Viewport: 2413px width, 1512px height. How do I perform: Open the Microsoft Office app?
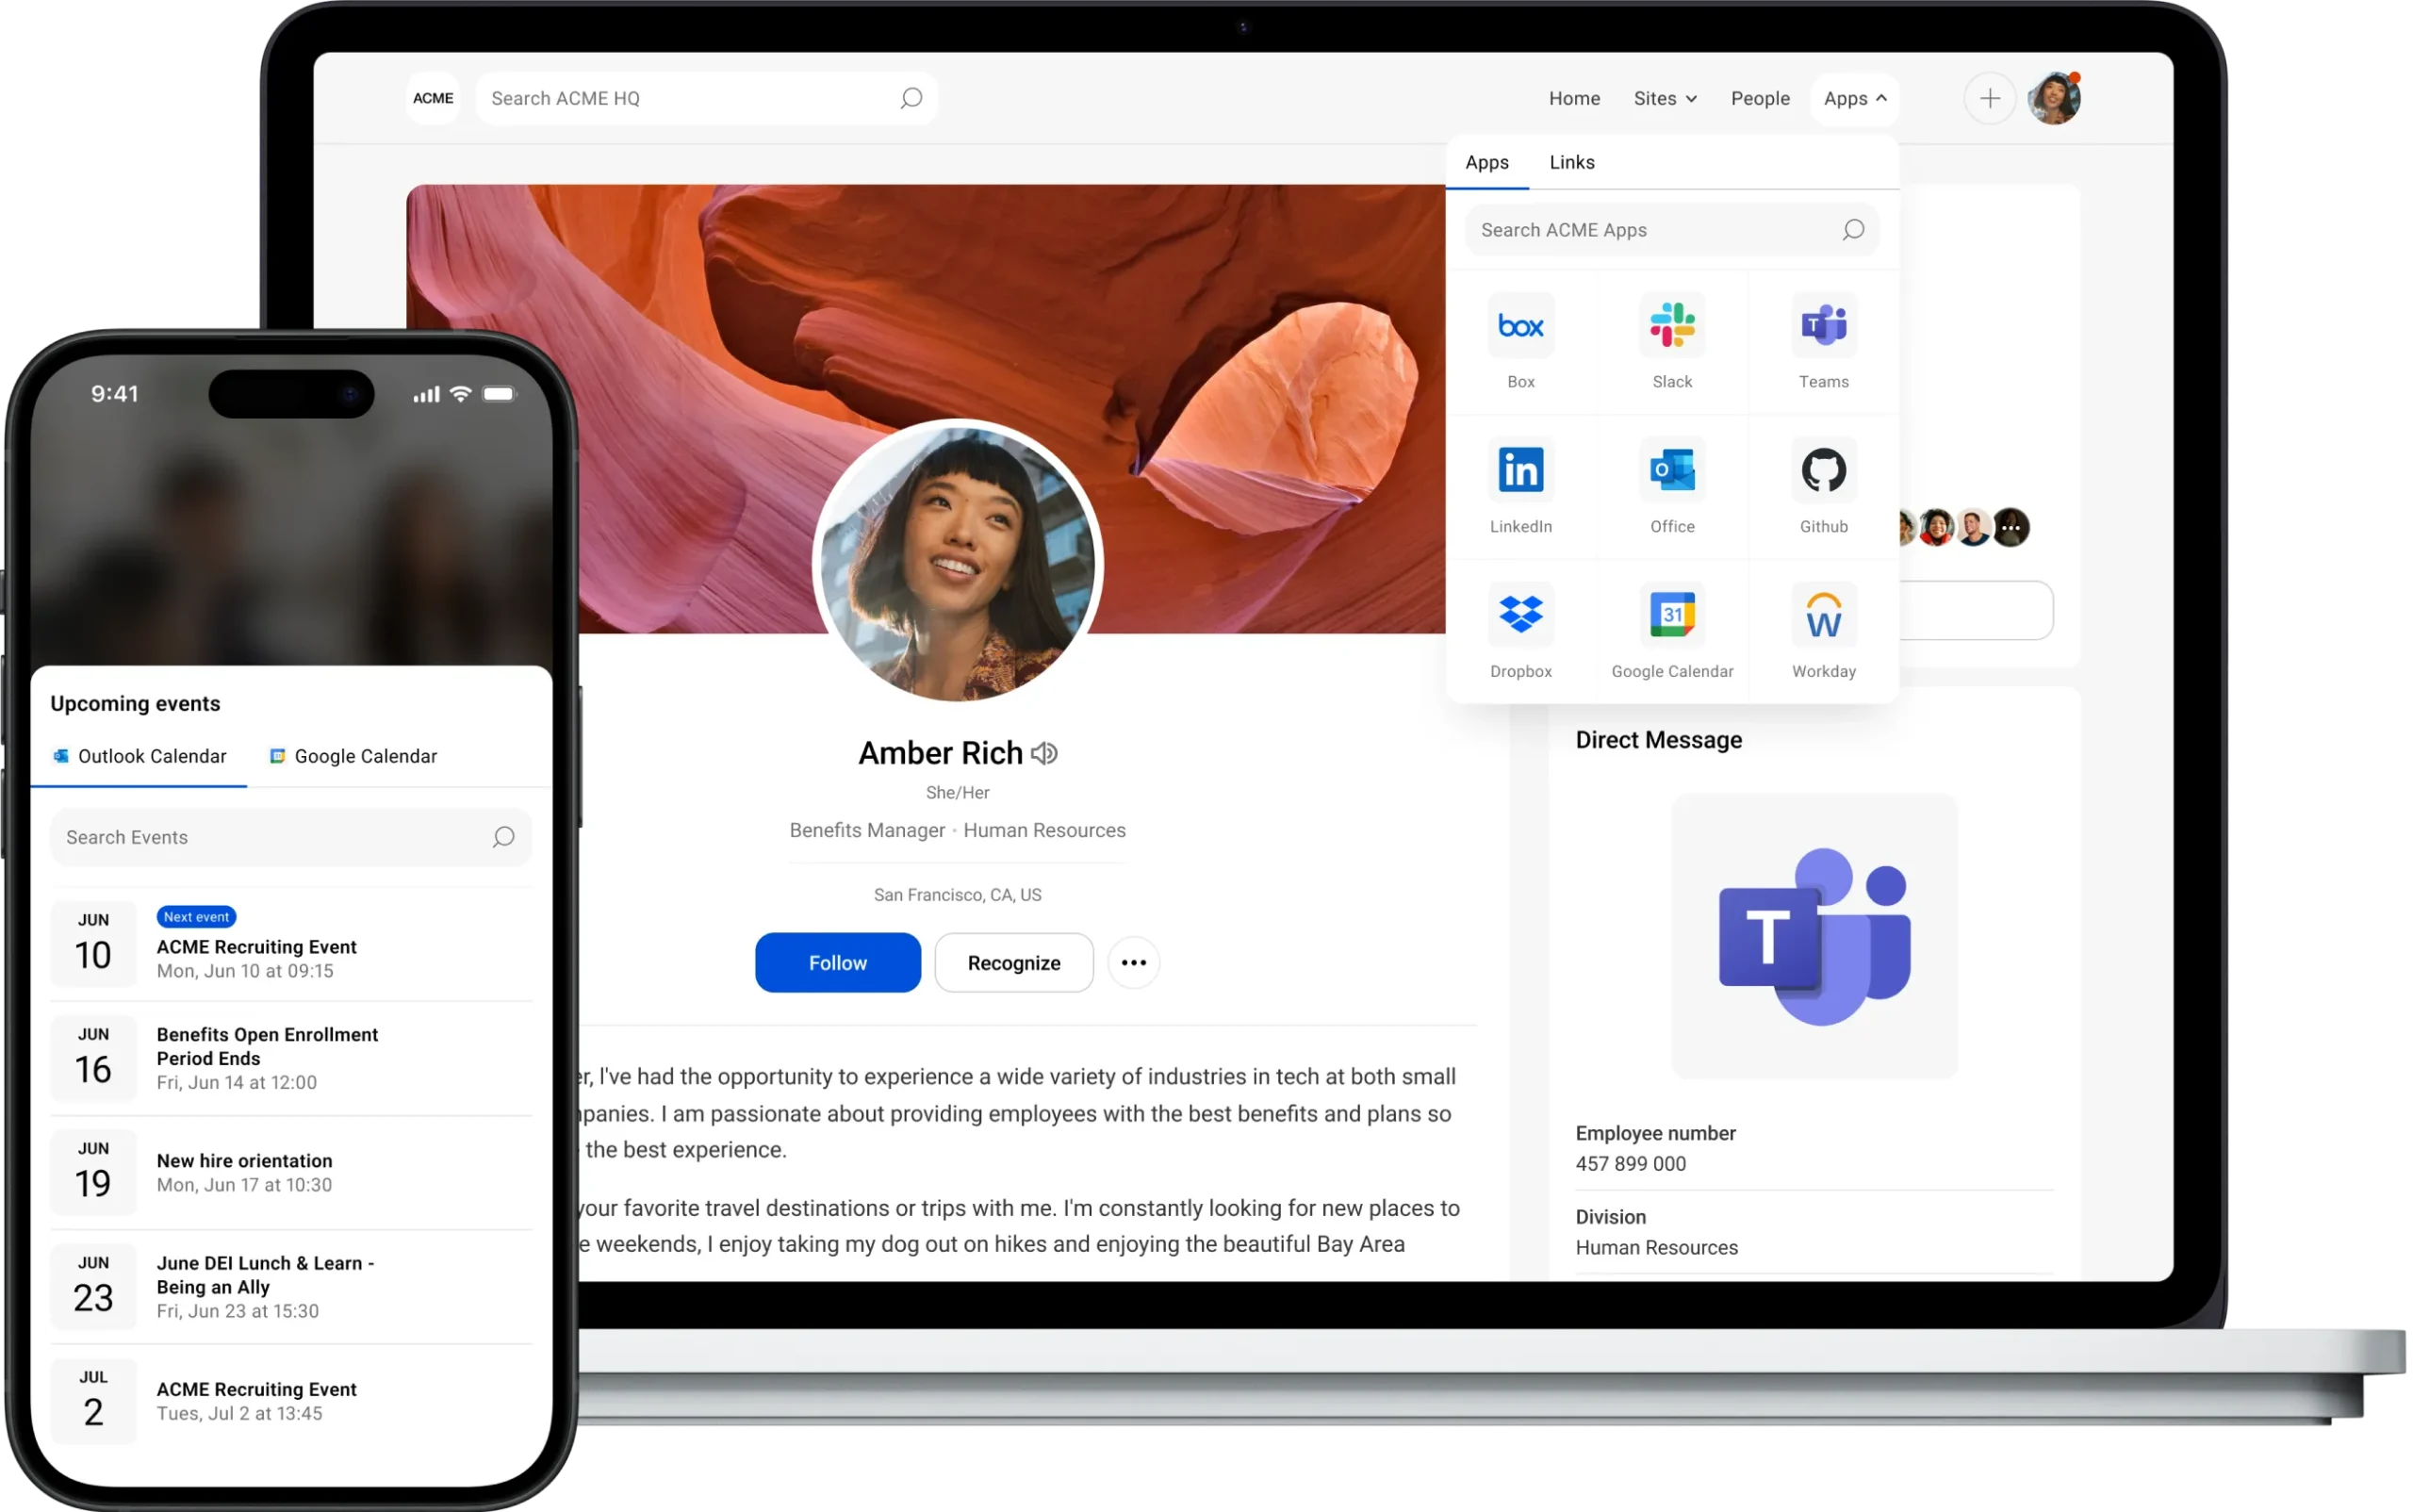pos(1671,487)
